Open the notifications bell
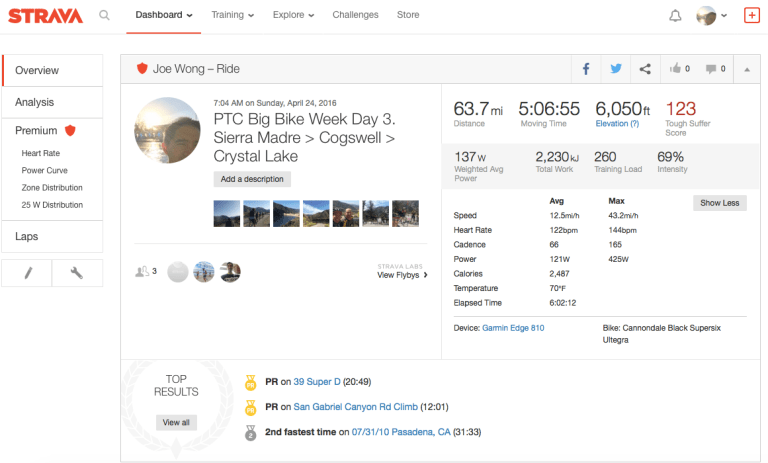 point(675,16)
